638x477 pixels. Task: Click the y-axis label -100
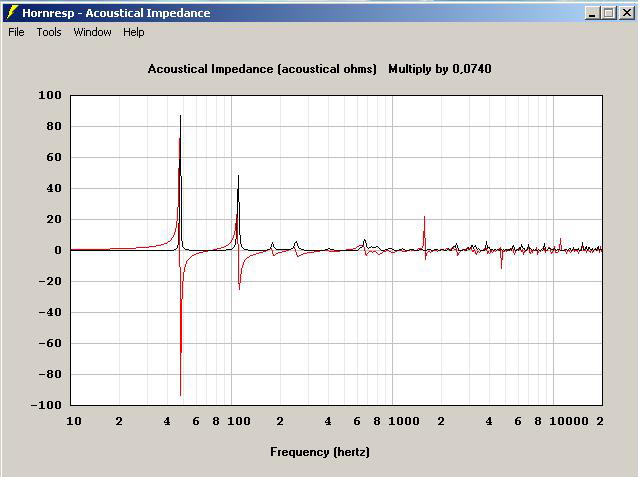point(46,405)
